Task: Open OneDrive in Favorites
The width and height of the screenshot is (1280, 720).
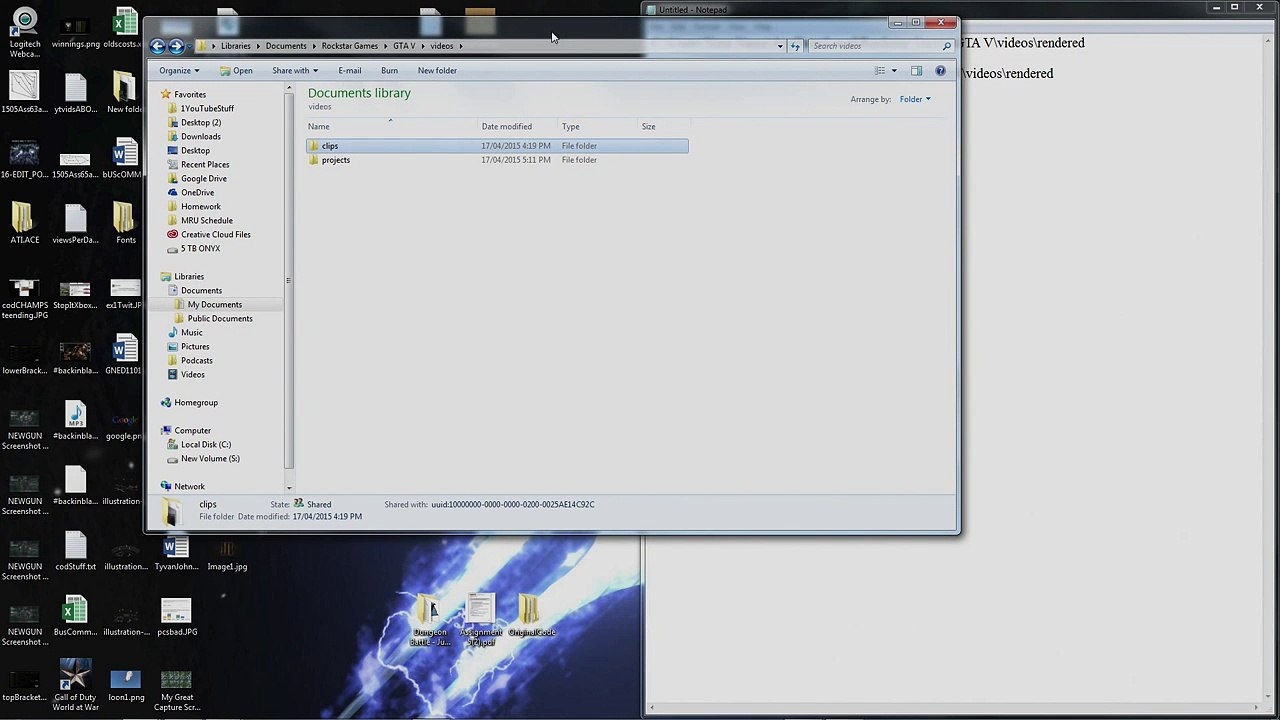Action: coord(197,192)
